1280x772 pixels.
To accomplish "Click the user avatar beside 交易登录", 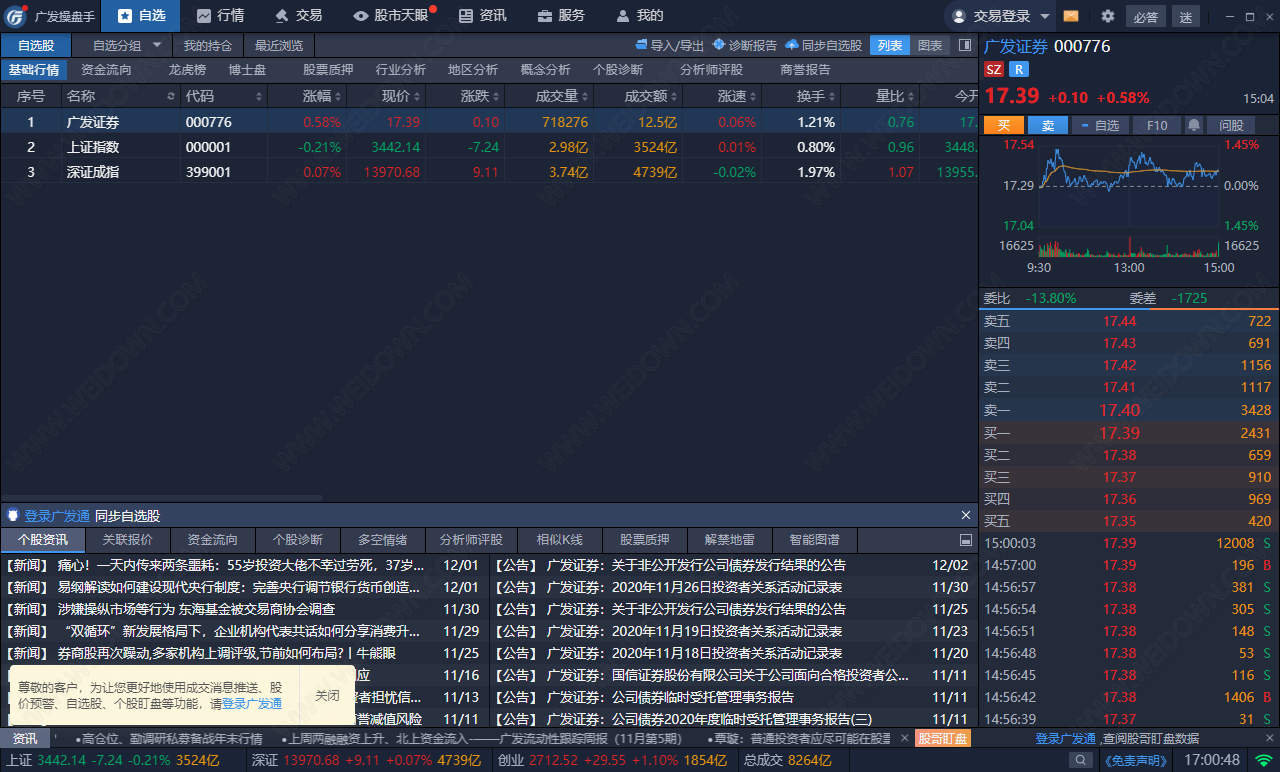I will click(x=959, y=16).
